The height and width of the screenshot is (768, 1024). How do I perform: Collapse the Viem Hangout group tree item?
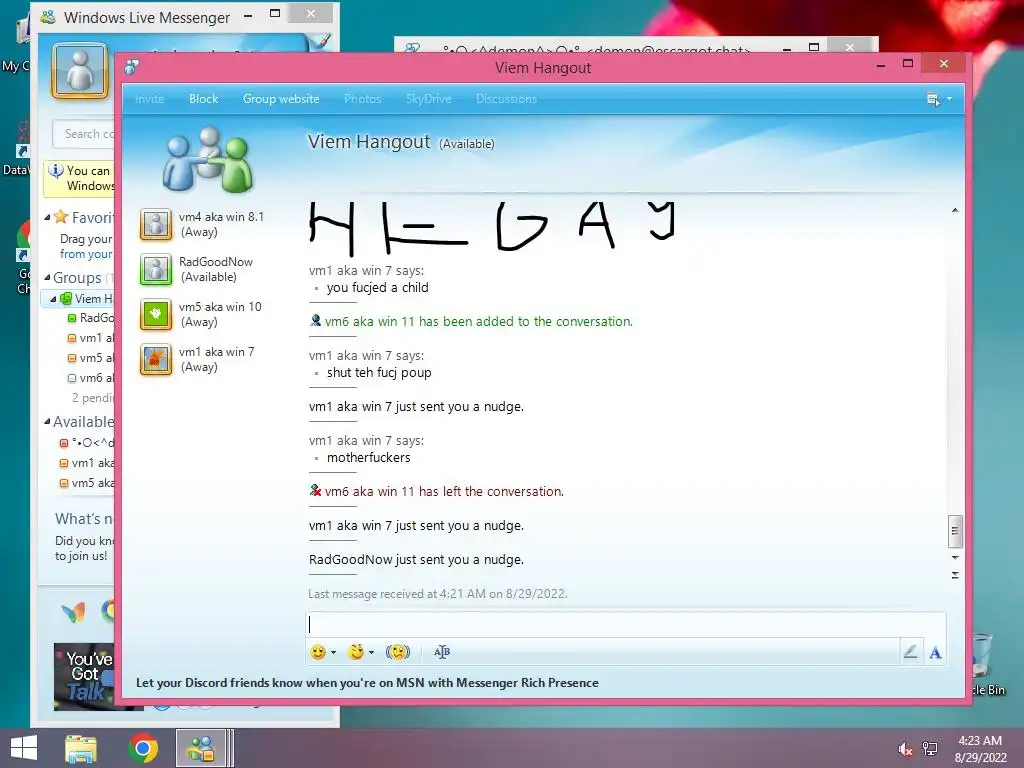click(x=54, y=299)
